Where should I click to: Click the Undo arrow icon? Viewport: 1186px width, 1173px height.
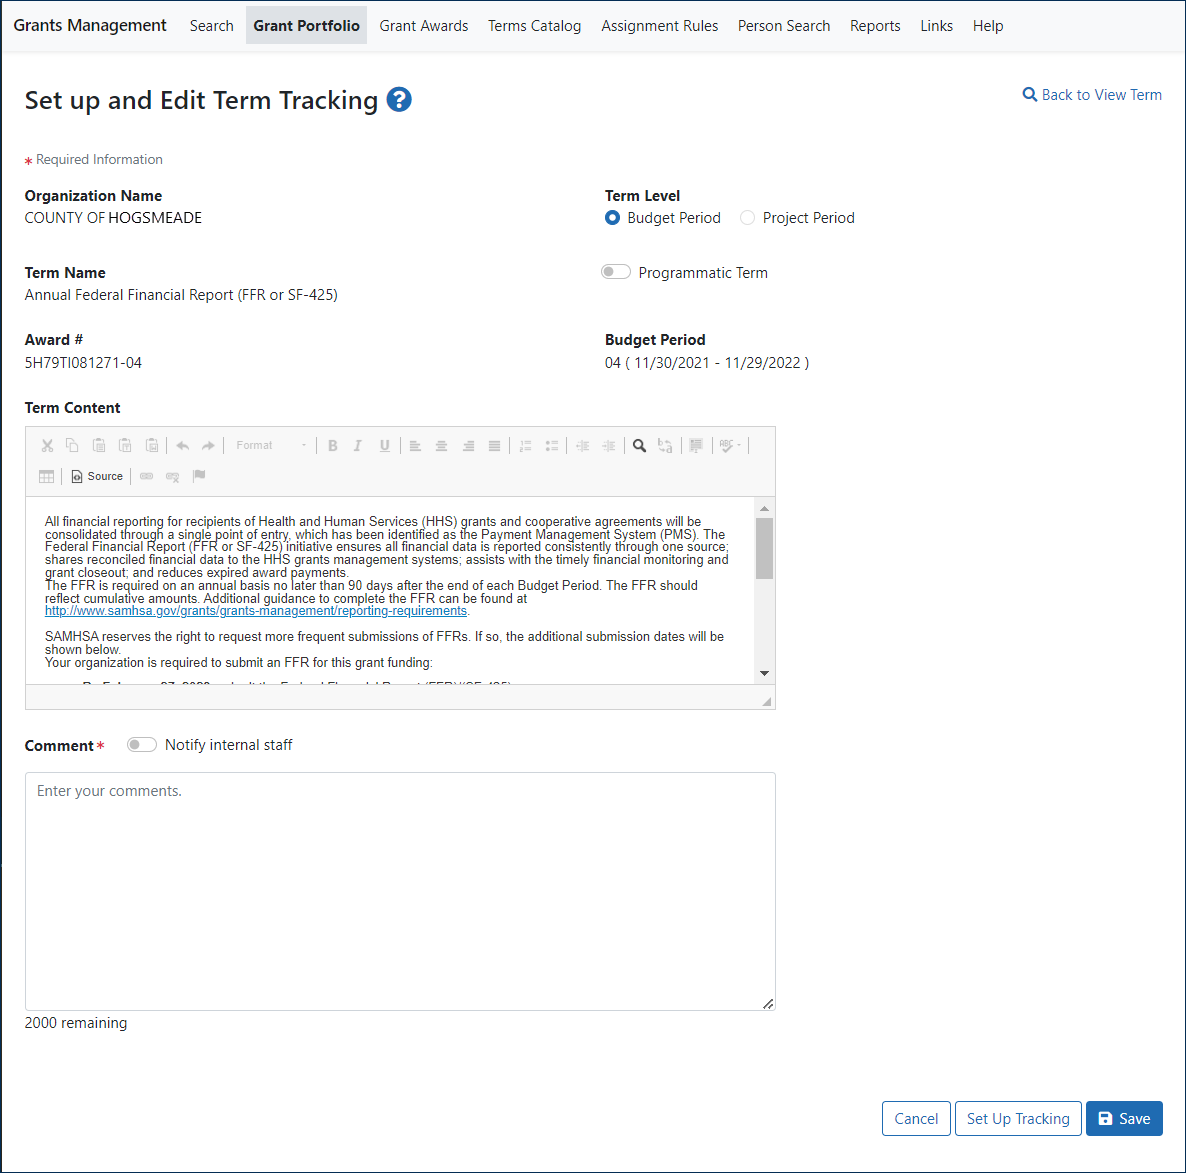[182, 445]
